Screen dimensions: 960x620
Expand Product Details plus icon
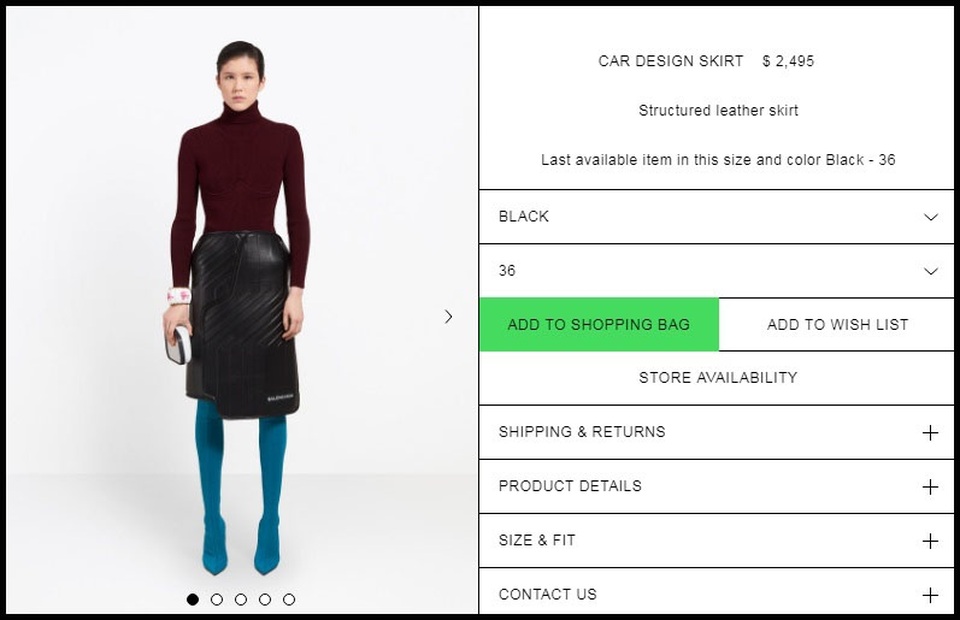click(x=930, y=487)
